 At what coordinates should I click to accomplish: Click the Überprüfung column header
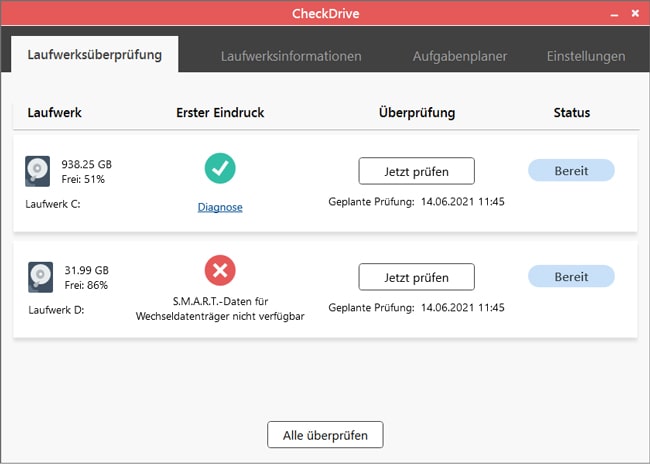pyautogui.click(x=417, y=113)
